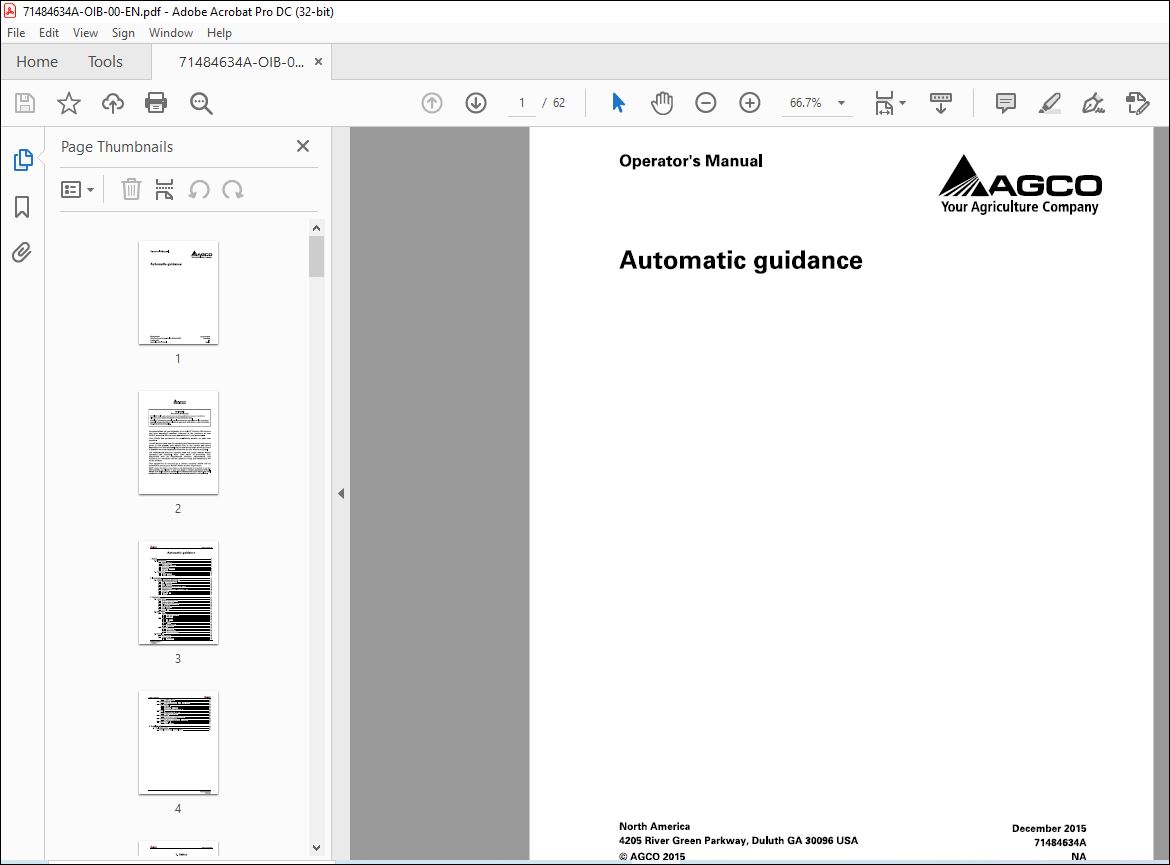Open the Help menu
This screenshot has height=865, width=1170.
219,33
